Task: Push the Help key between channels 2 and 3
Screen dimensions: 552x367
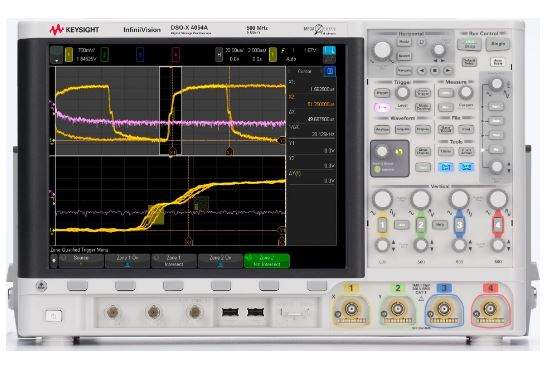Action: [440, 224]
